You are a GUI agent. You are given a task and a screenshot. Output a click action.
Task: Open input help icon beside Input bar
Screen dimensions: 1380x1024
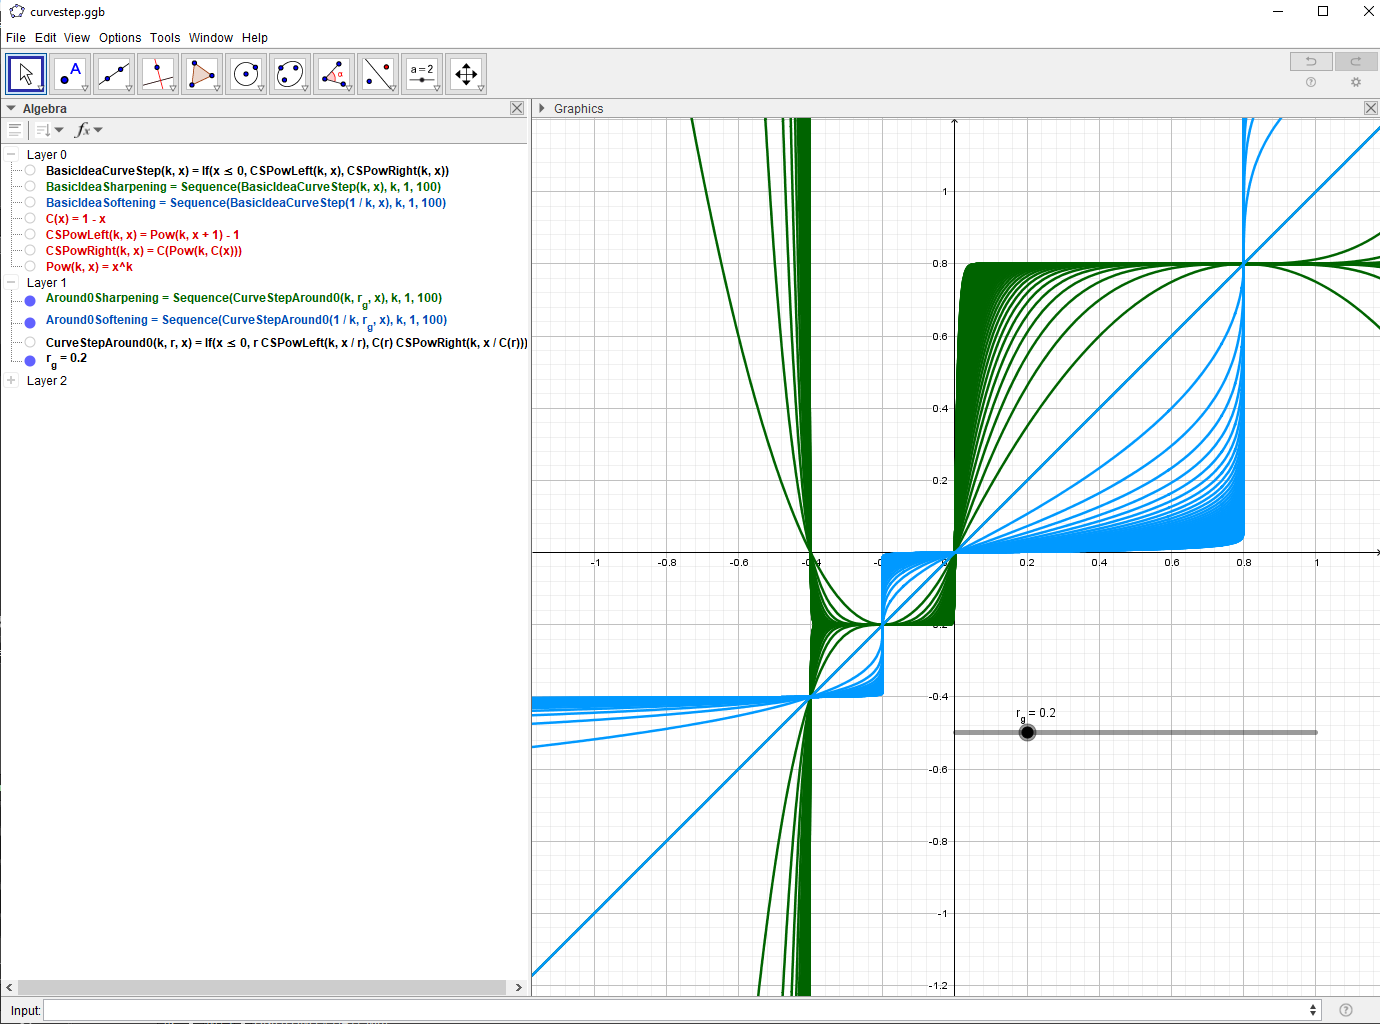[x=1346, y=1010]
